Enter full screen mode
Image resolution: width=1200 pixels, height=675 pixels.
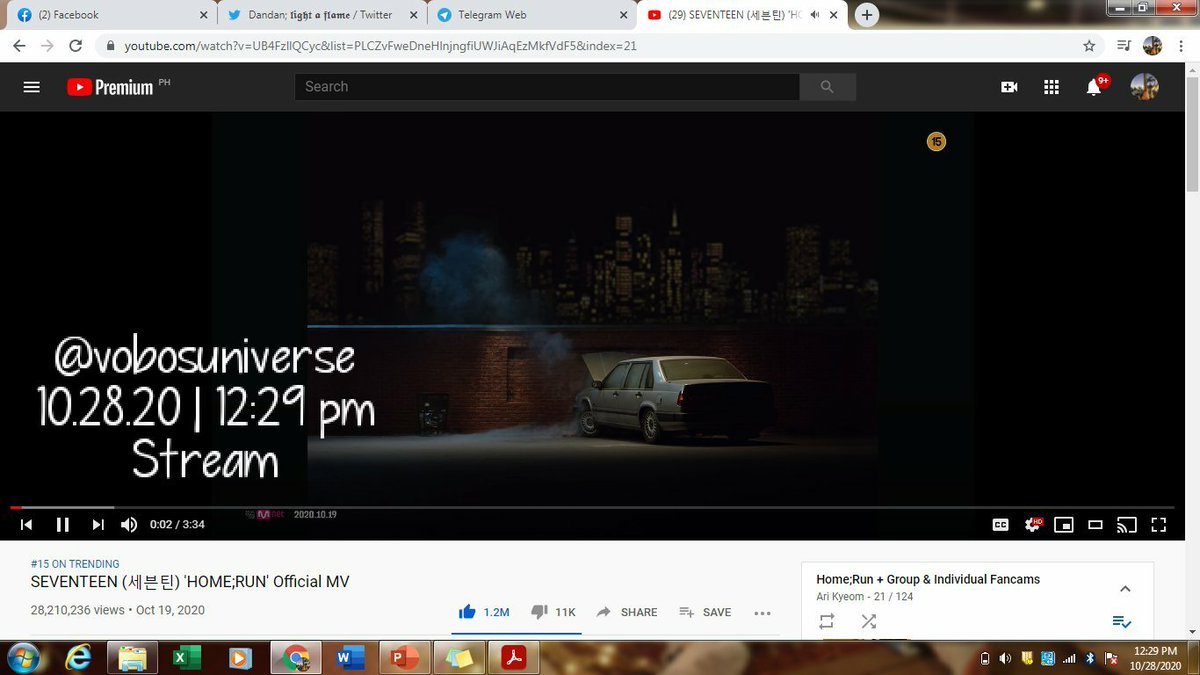tap(1159, 524)
